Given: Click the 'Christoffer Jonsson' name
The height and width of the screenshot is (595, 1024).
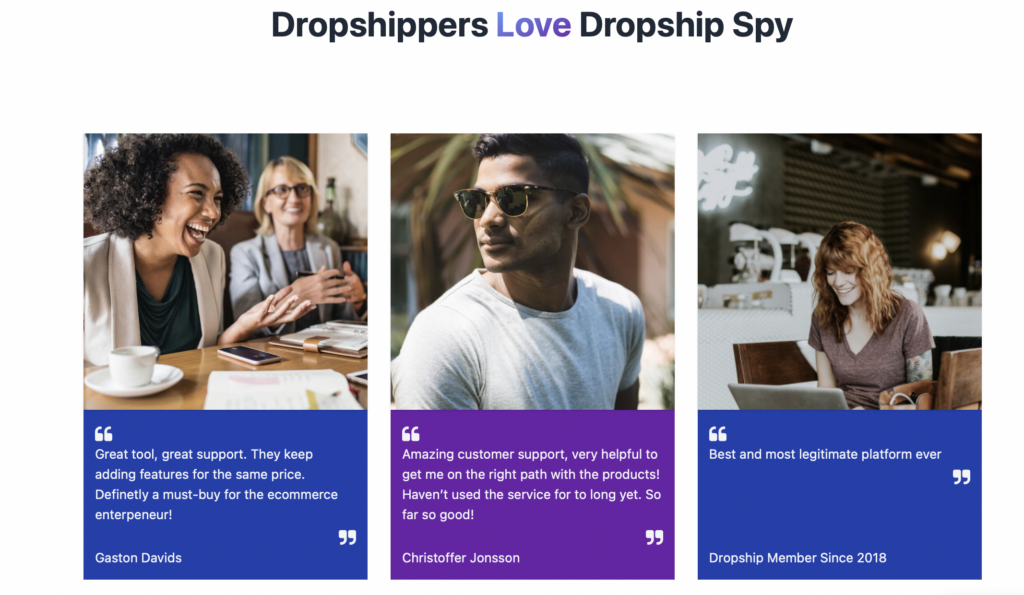Looking at the screenshot, I should pos(461,558).
